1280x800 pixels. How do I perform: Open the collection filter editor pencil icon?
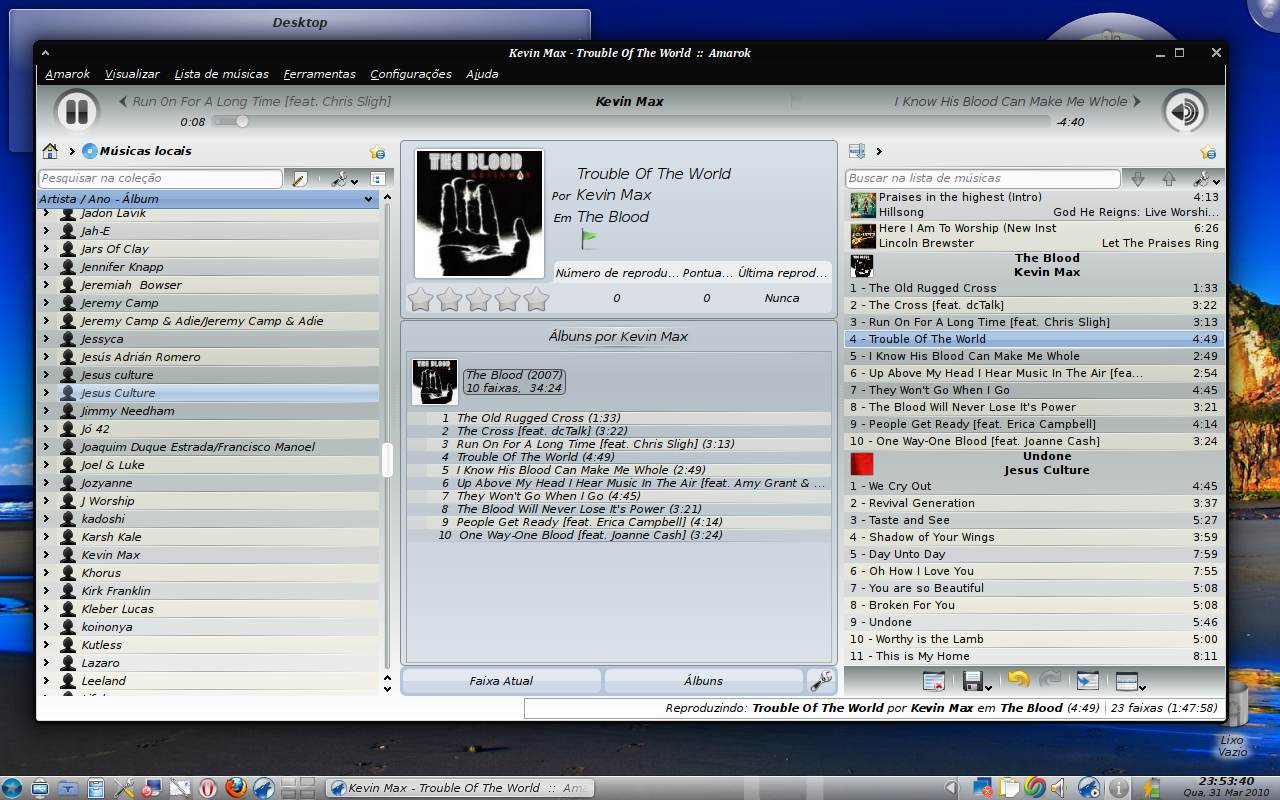tap(299, 179)
